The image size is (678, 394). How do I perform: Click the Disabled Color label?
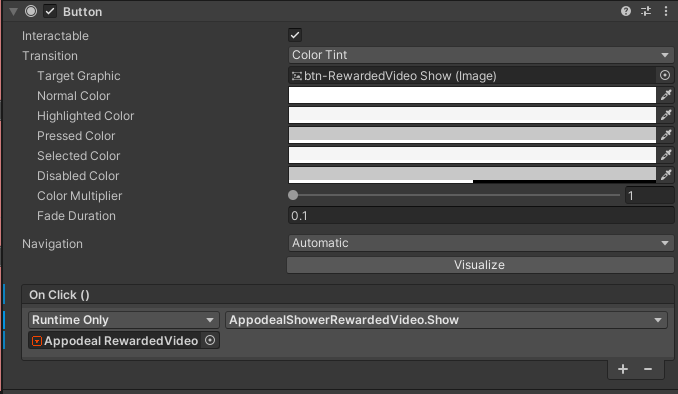(78, 176)
